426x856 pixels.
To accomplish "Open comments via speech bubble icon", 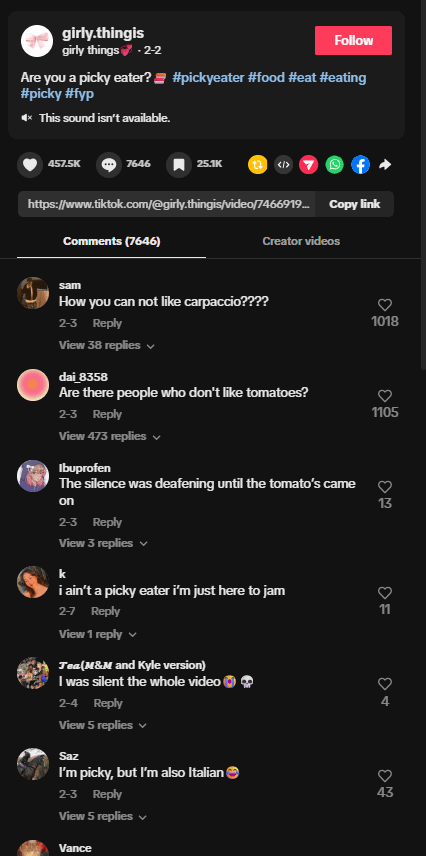I will click(x=109, y=165).
